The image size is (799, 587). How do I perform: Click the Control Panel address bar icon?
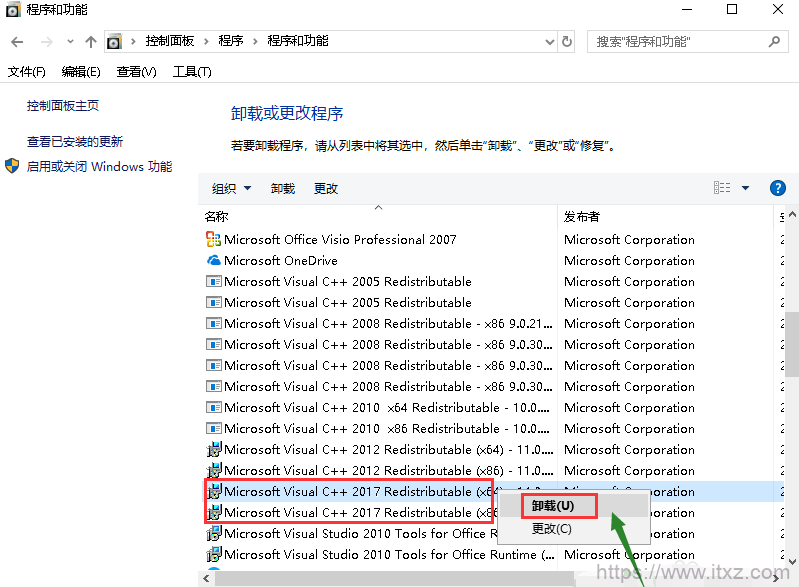pyautogui.click(x=115, y=41)
